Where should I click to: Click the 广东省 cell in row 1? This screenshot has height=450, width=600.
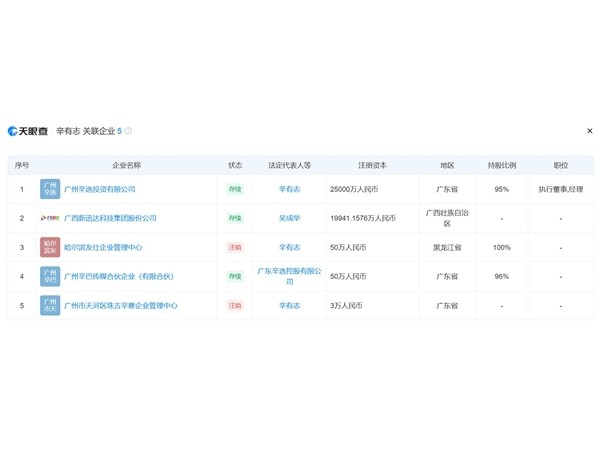click(447, 189)
